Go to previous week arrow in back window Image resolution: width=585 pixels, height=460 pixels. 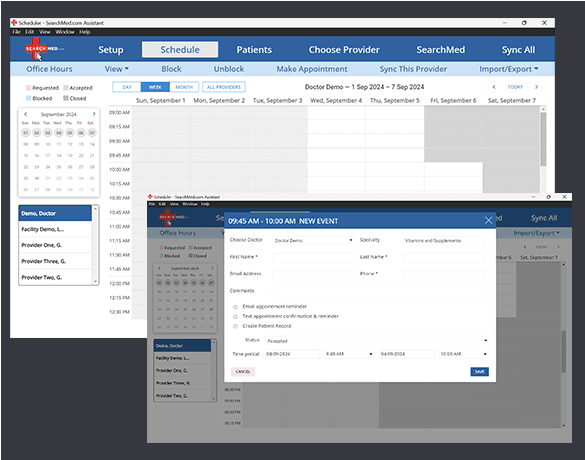tap(494, 87)
